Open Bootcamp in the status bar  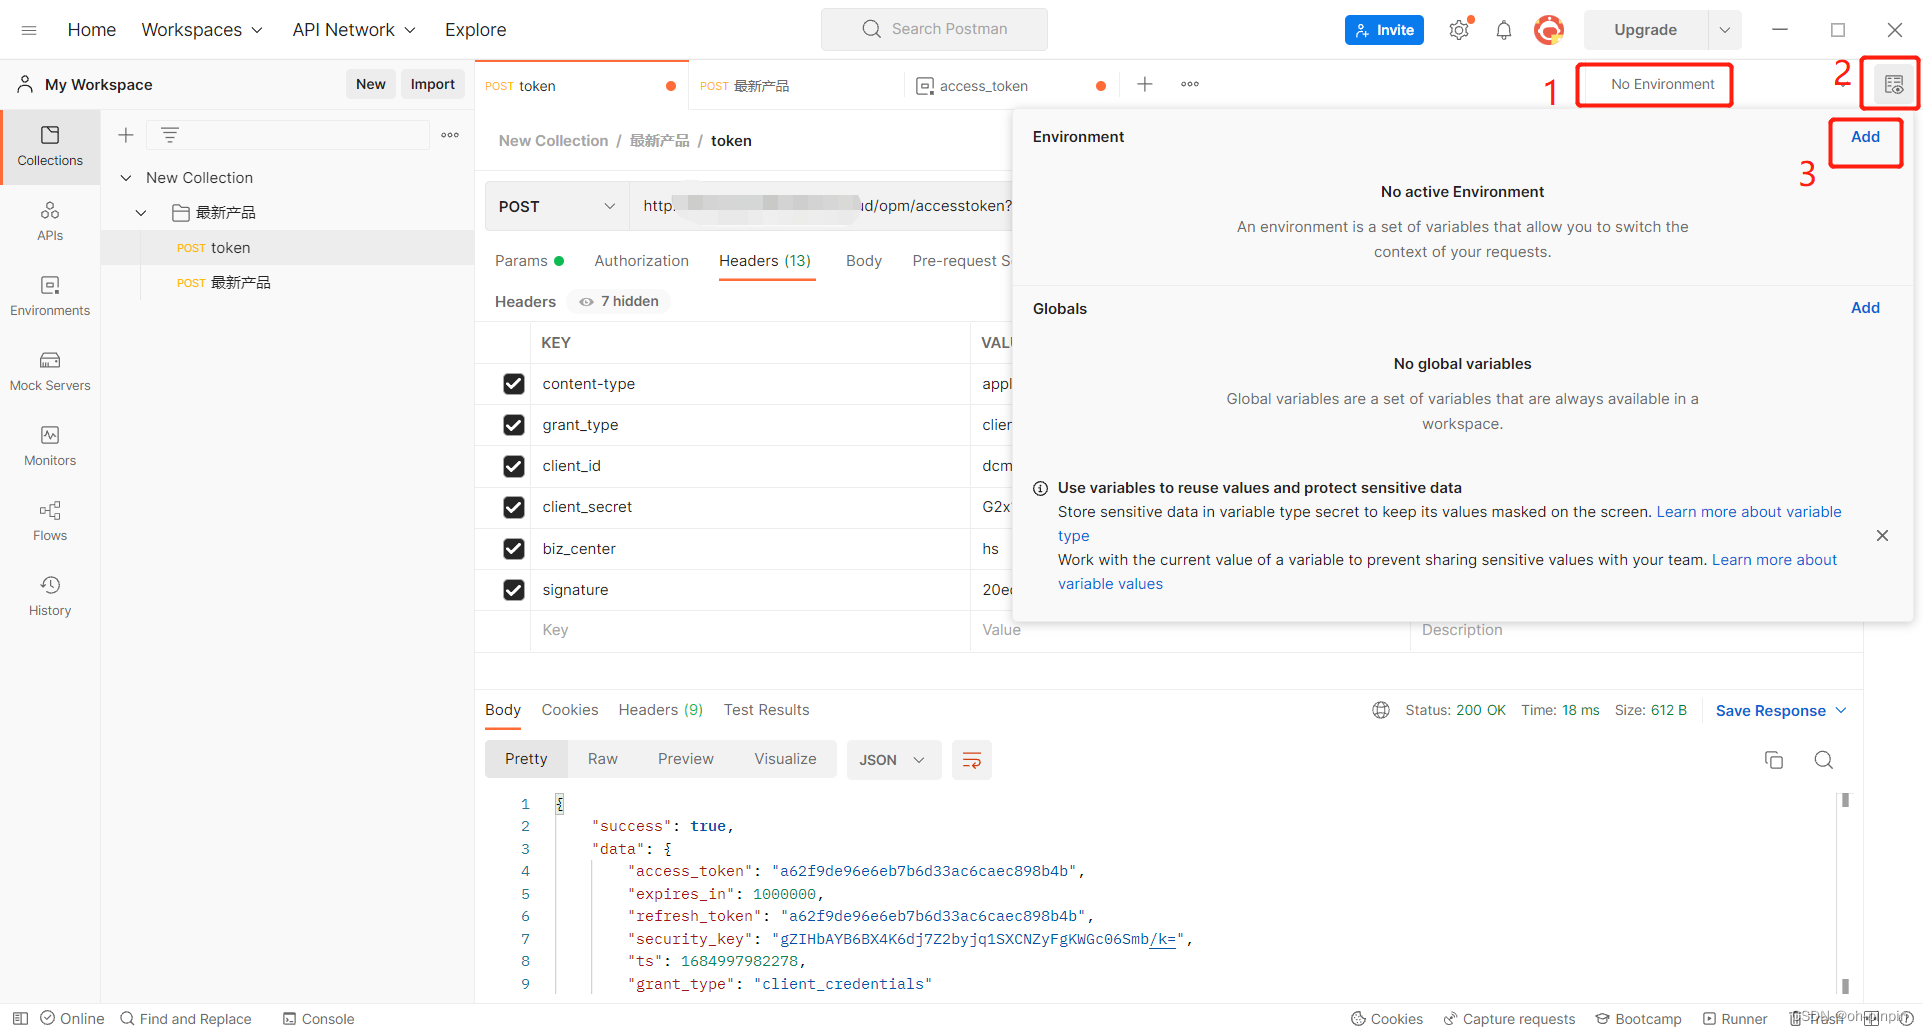point(1638,1018)
